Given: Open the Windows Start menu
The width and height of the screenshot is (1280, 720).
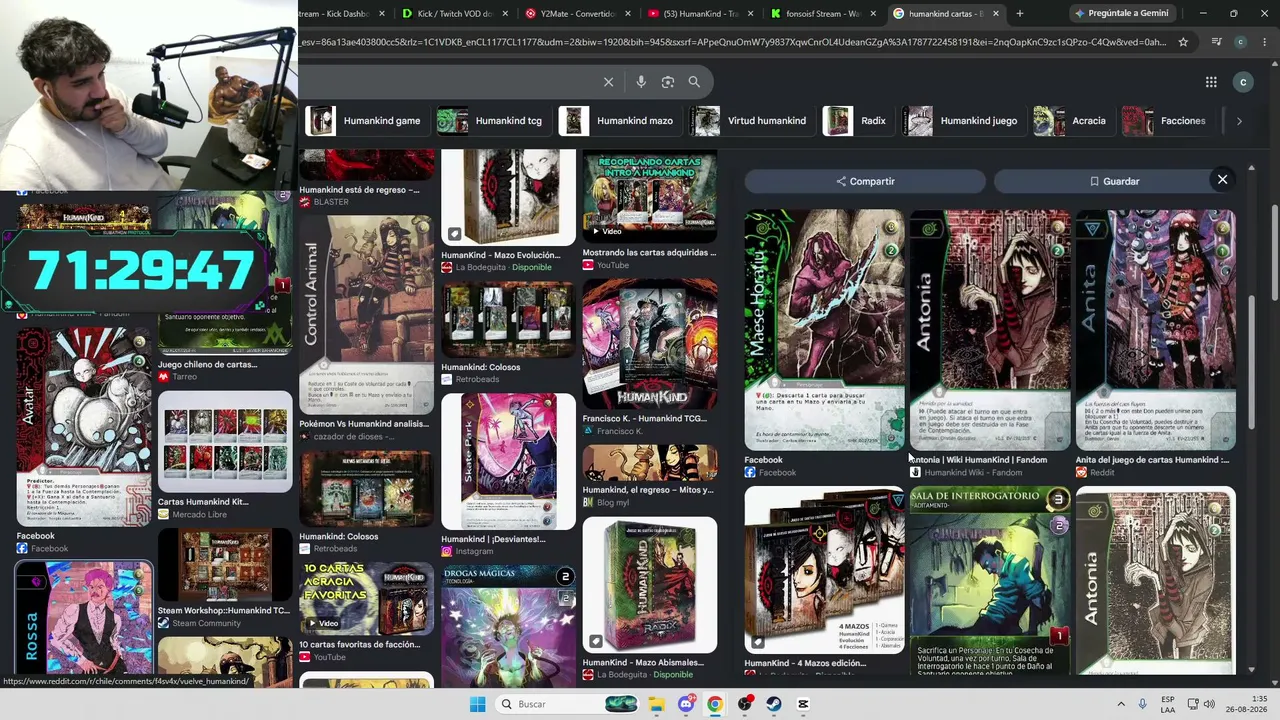Looking at the screenshot, I should pyautogui.click(x=478, y=704).
